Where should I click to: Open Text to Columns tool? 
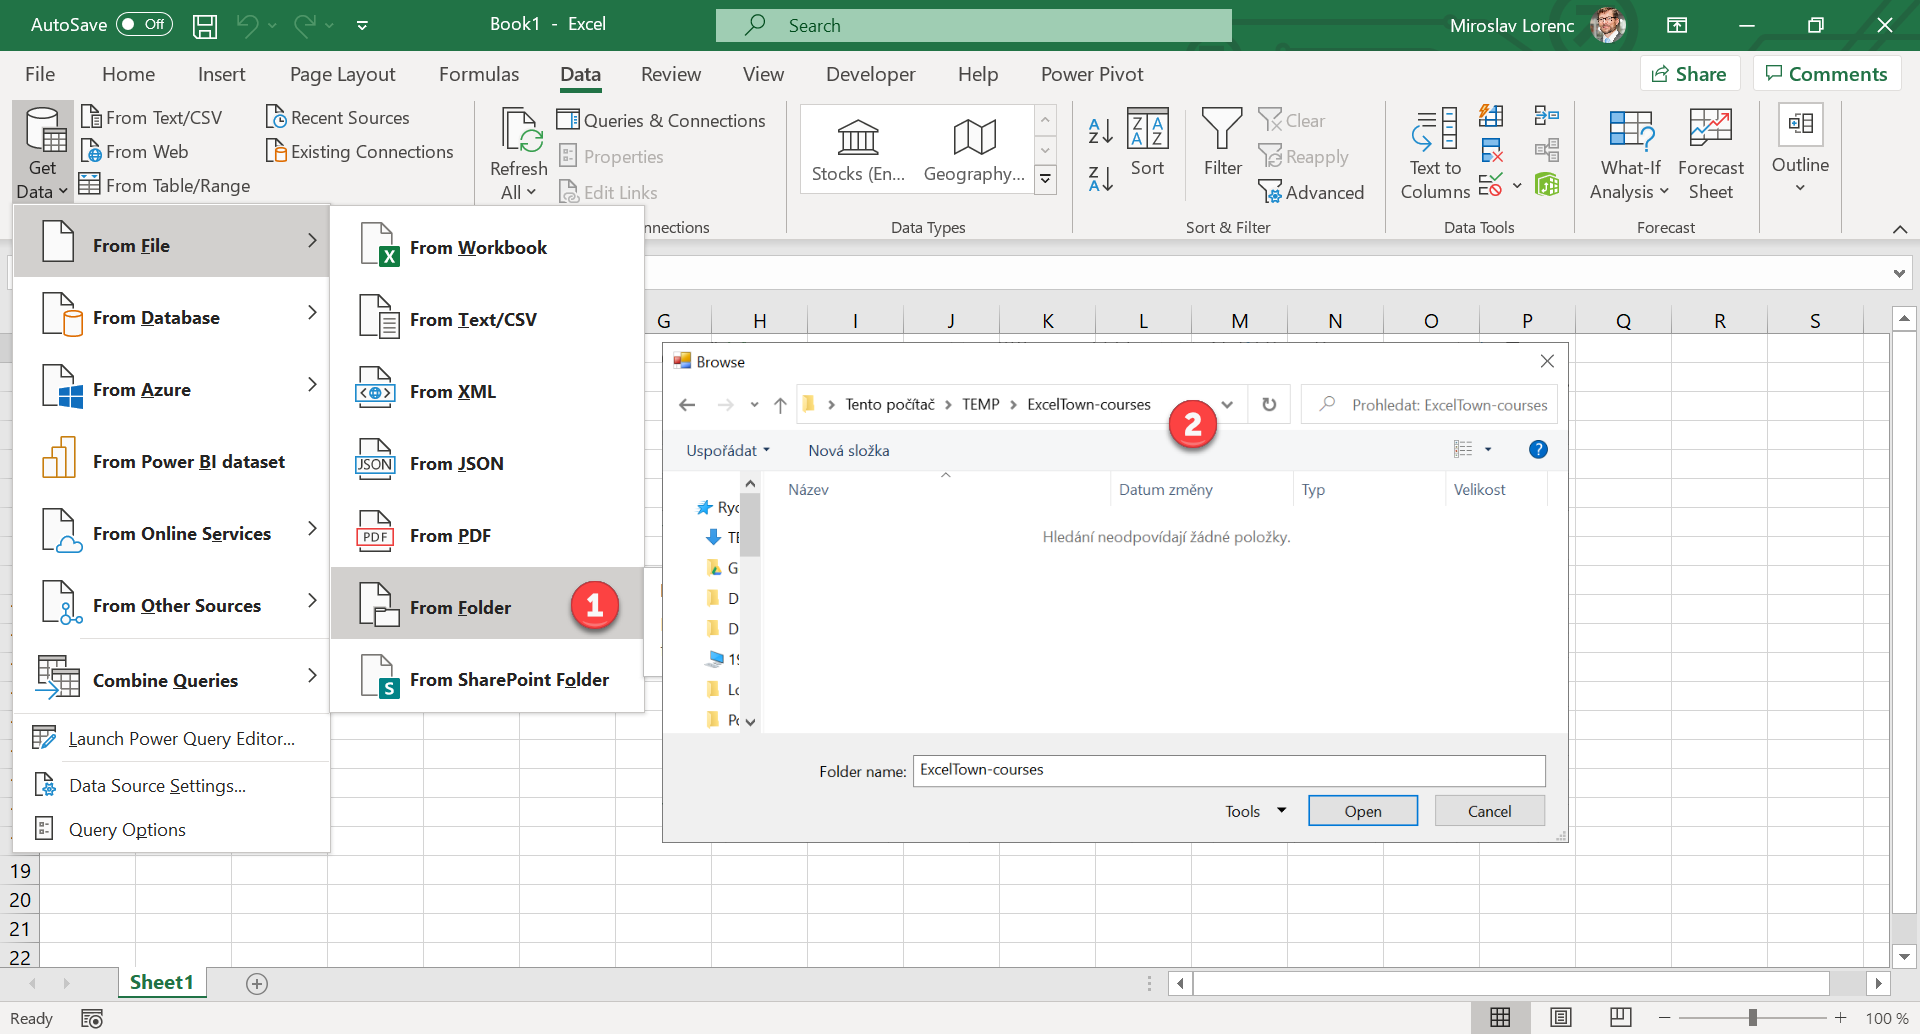[x=1435, y=153]
